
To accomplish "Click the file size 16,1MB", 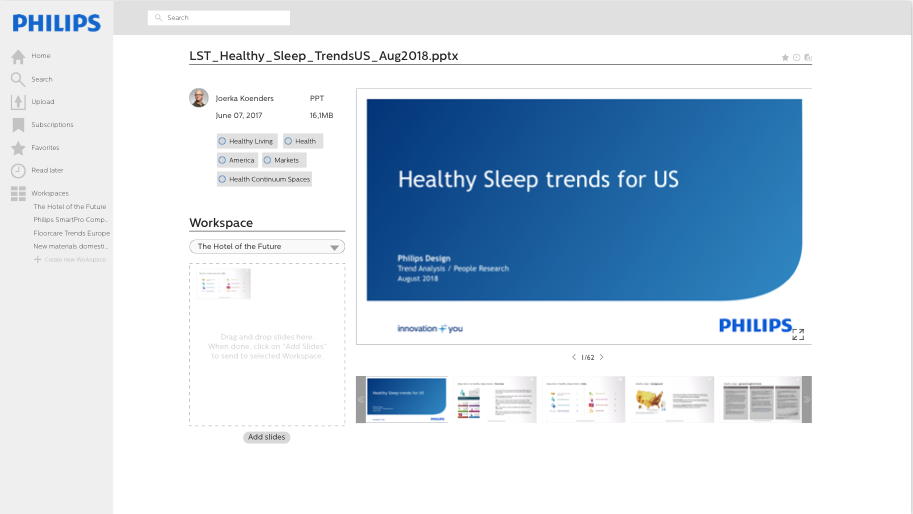I will click(x=321, y=116).
